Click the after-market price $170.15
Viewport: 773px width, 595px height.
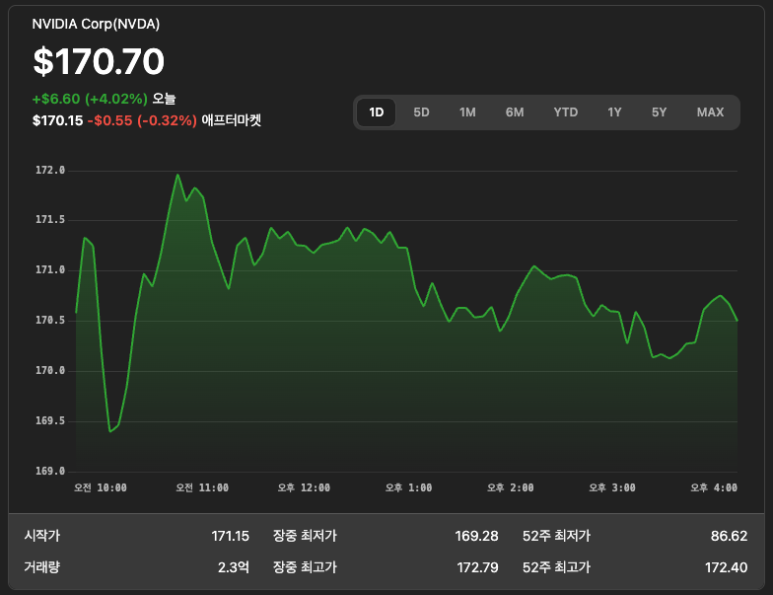coord(58,120)
